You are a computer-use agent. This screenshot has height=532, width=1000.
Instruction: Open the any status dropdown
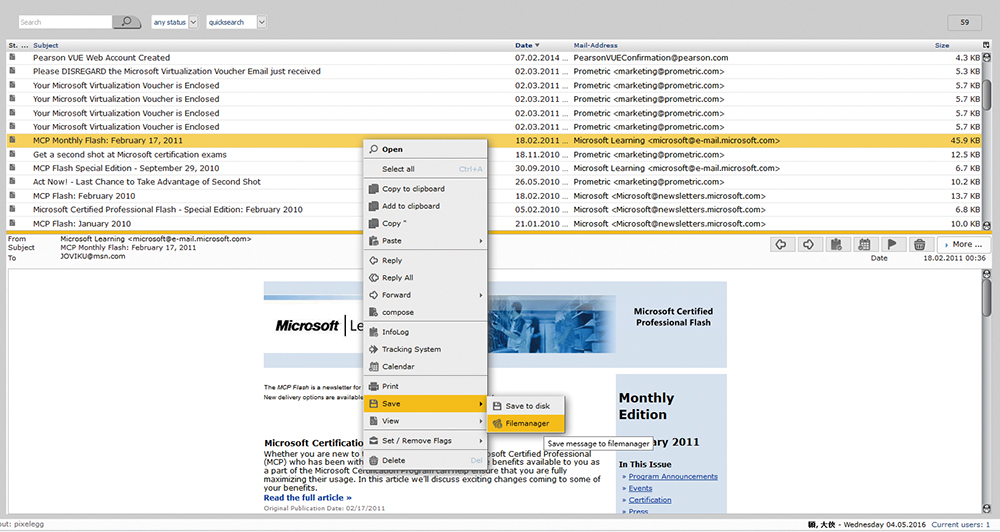pyautogui.click(x=175, y=22)
